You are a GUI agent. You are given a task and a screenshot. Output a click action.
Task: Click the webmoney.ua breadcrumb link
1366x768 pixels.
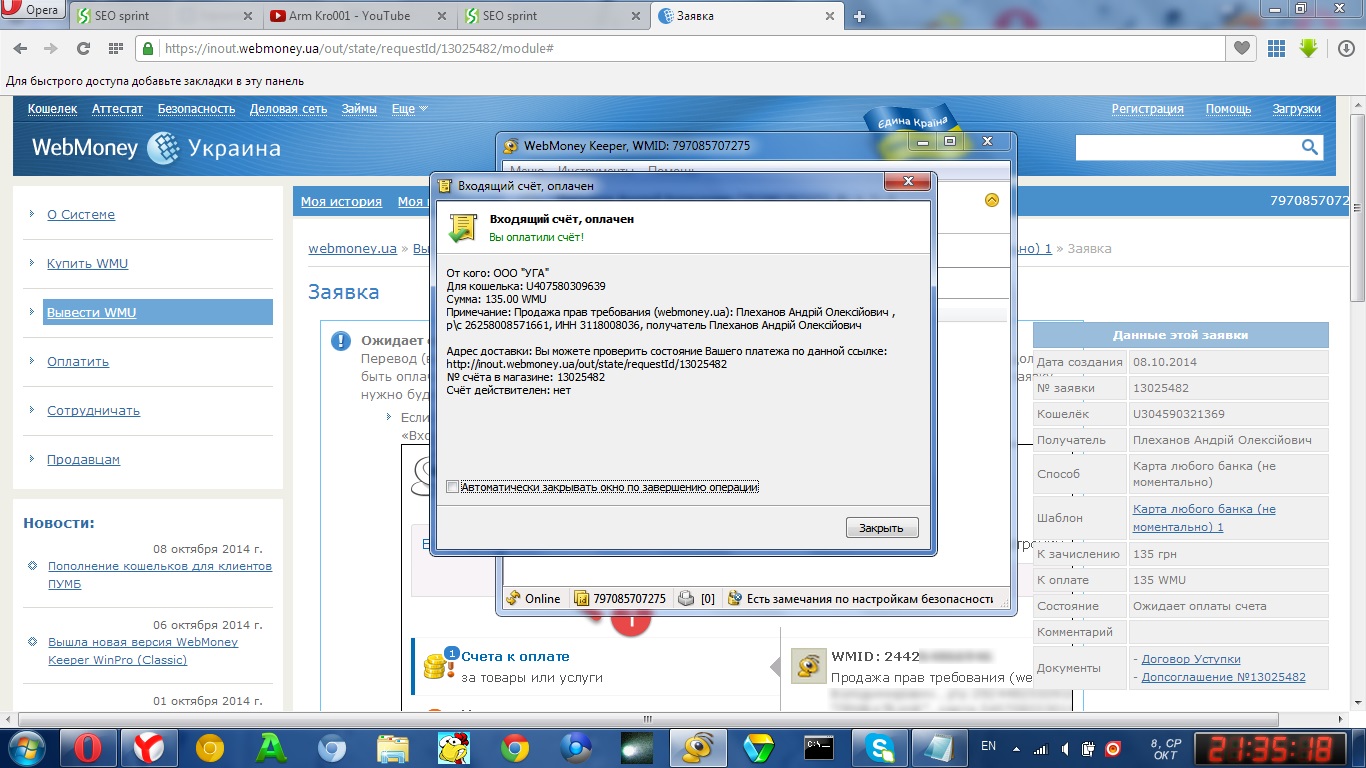click(x=352, y=248)
